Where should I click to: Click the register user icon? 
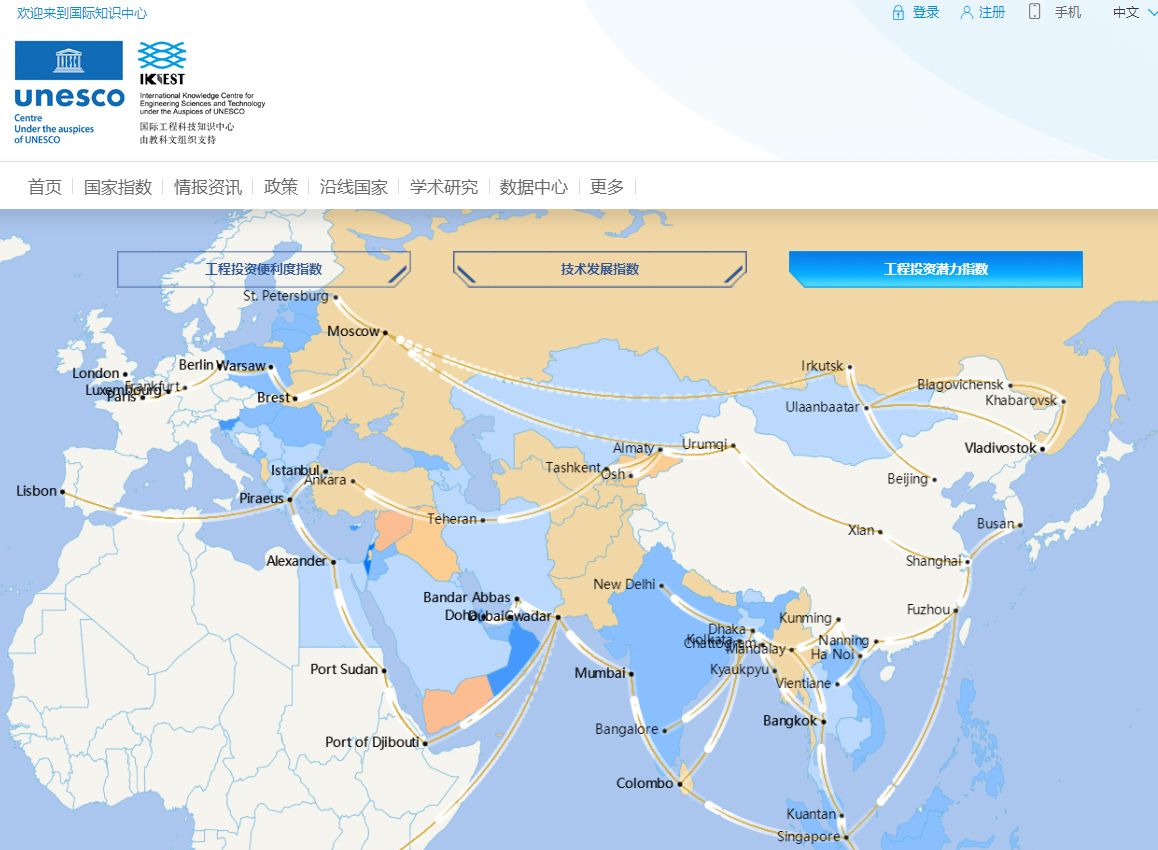(x=966, y=13)
